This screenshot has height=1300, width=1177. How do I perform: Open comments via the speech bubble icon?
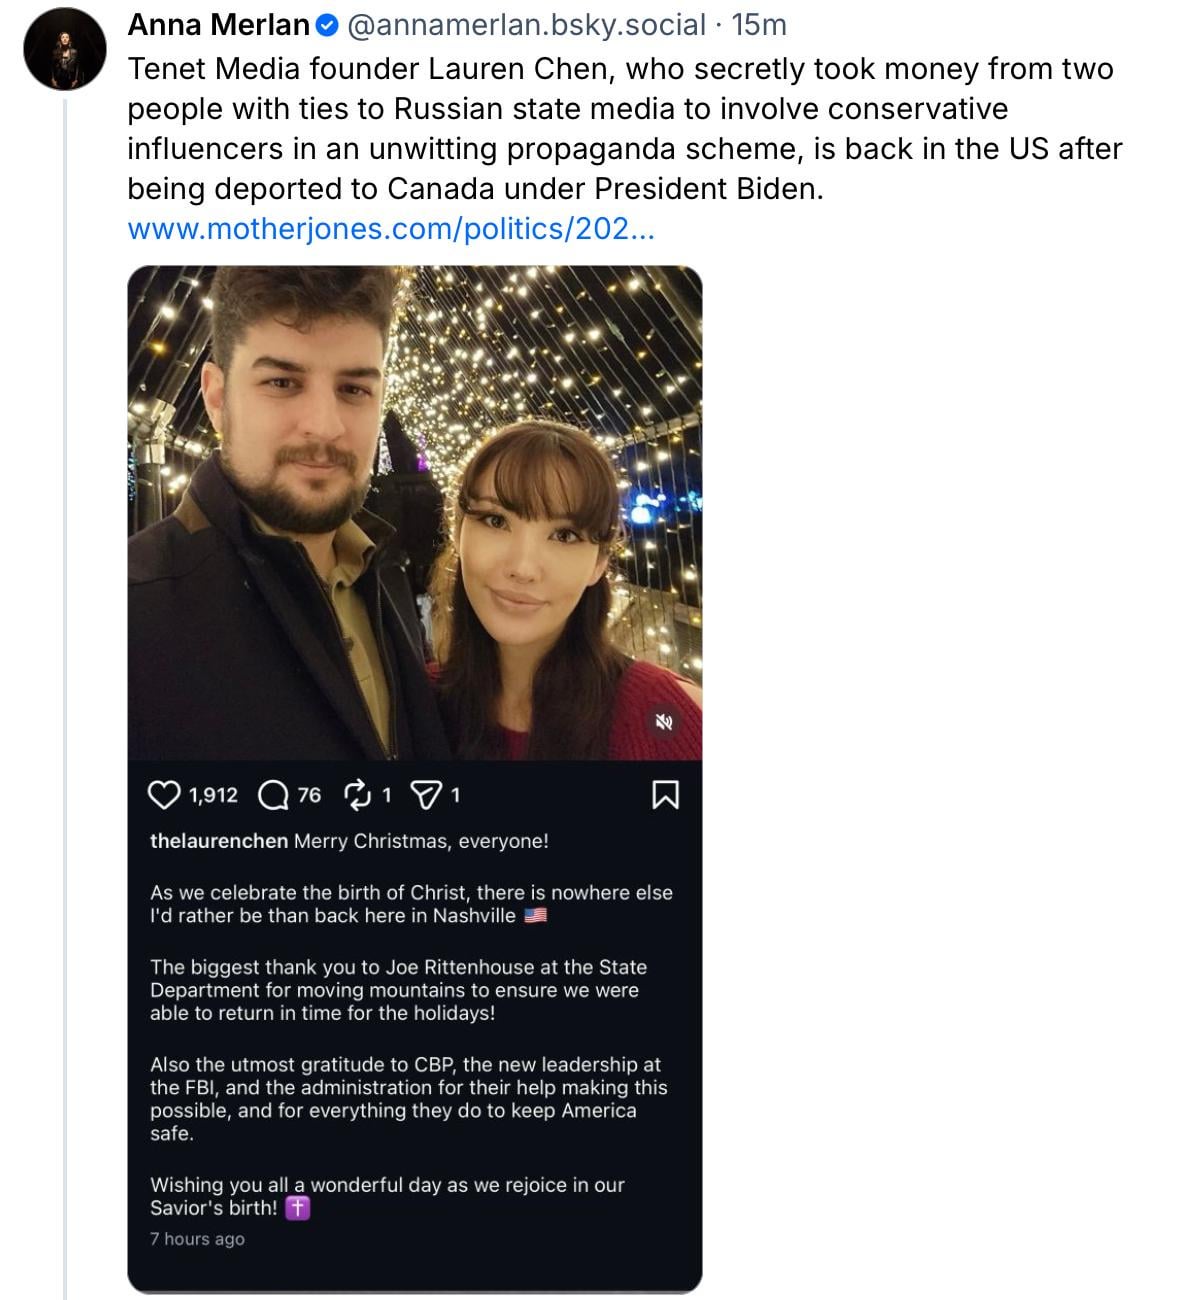coord(272,795)
